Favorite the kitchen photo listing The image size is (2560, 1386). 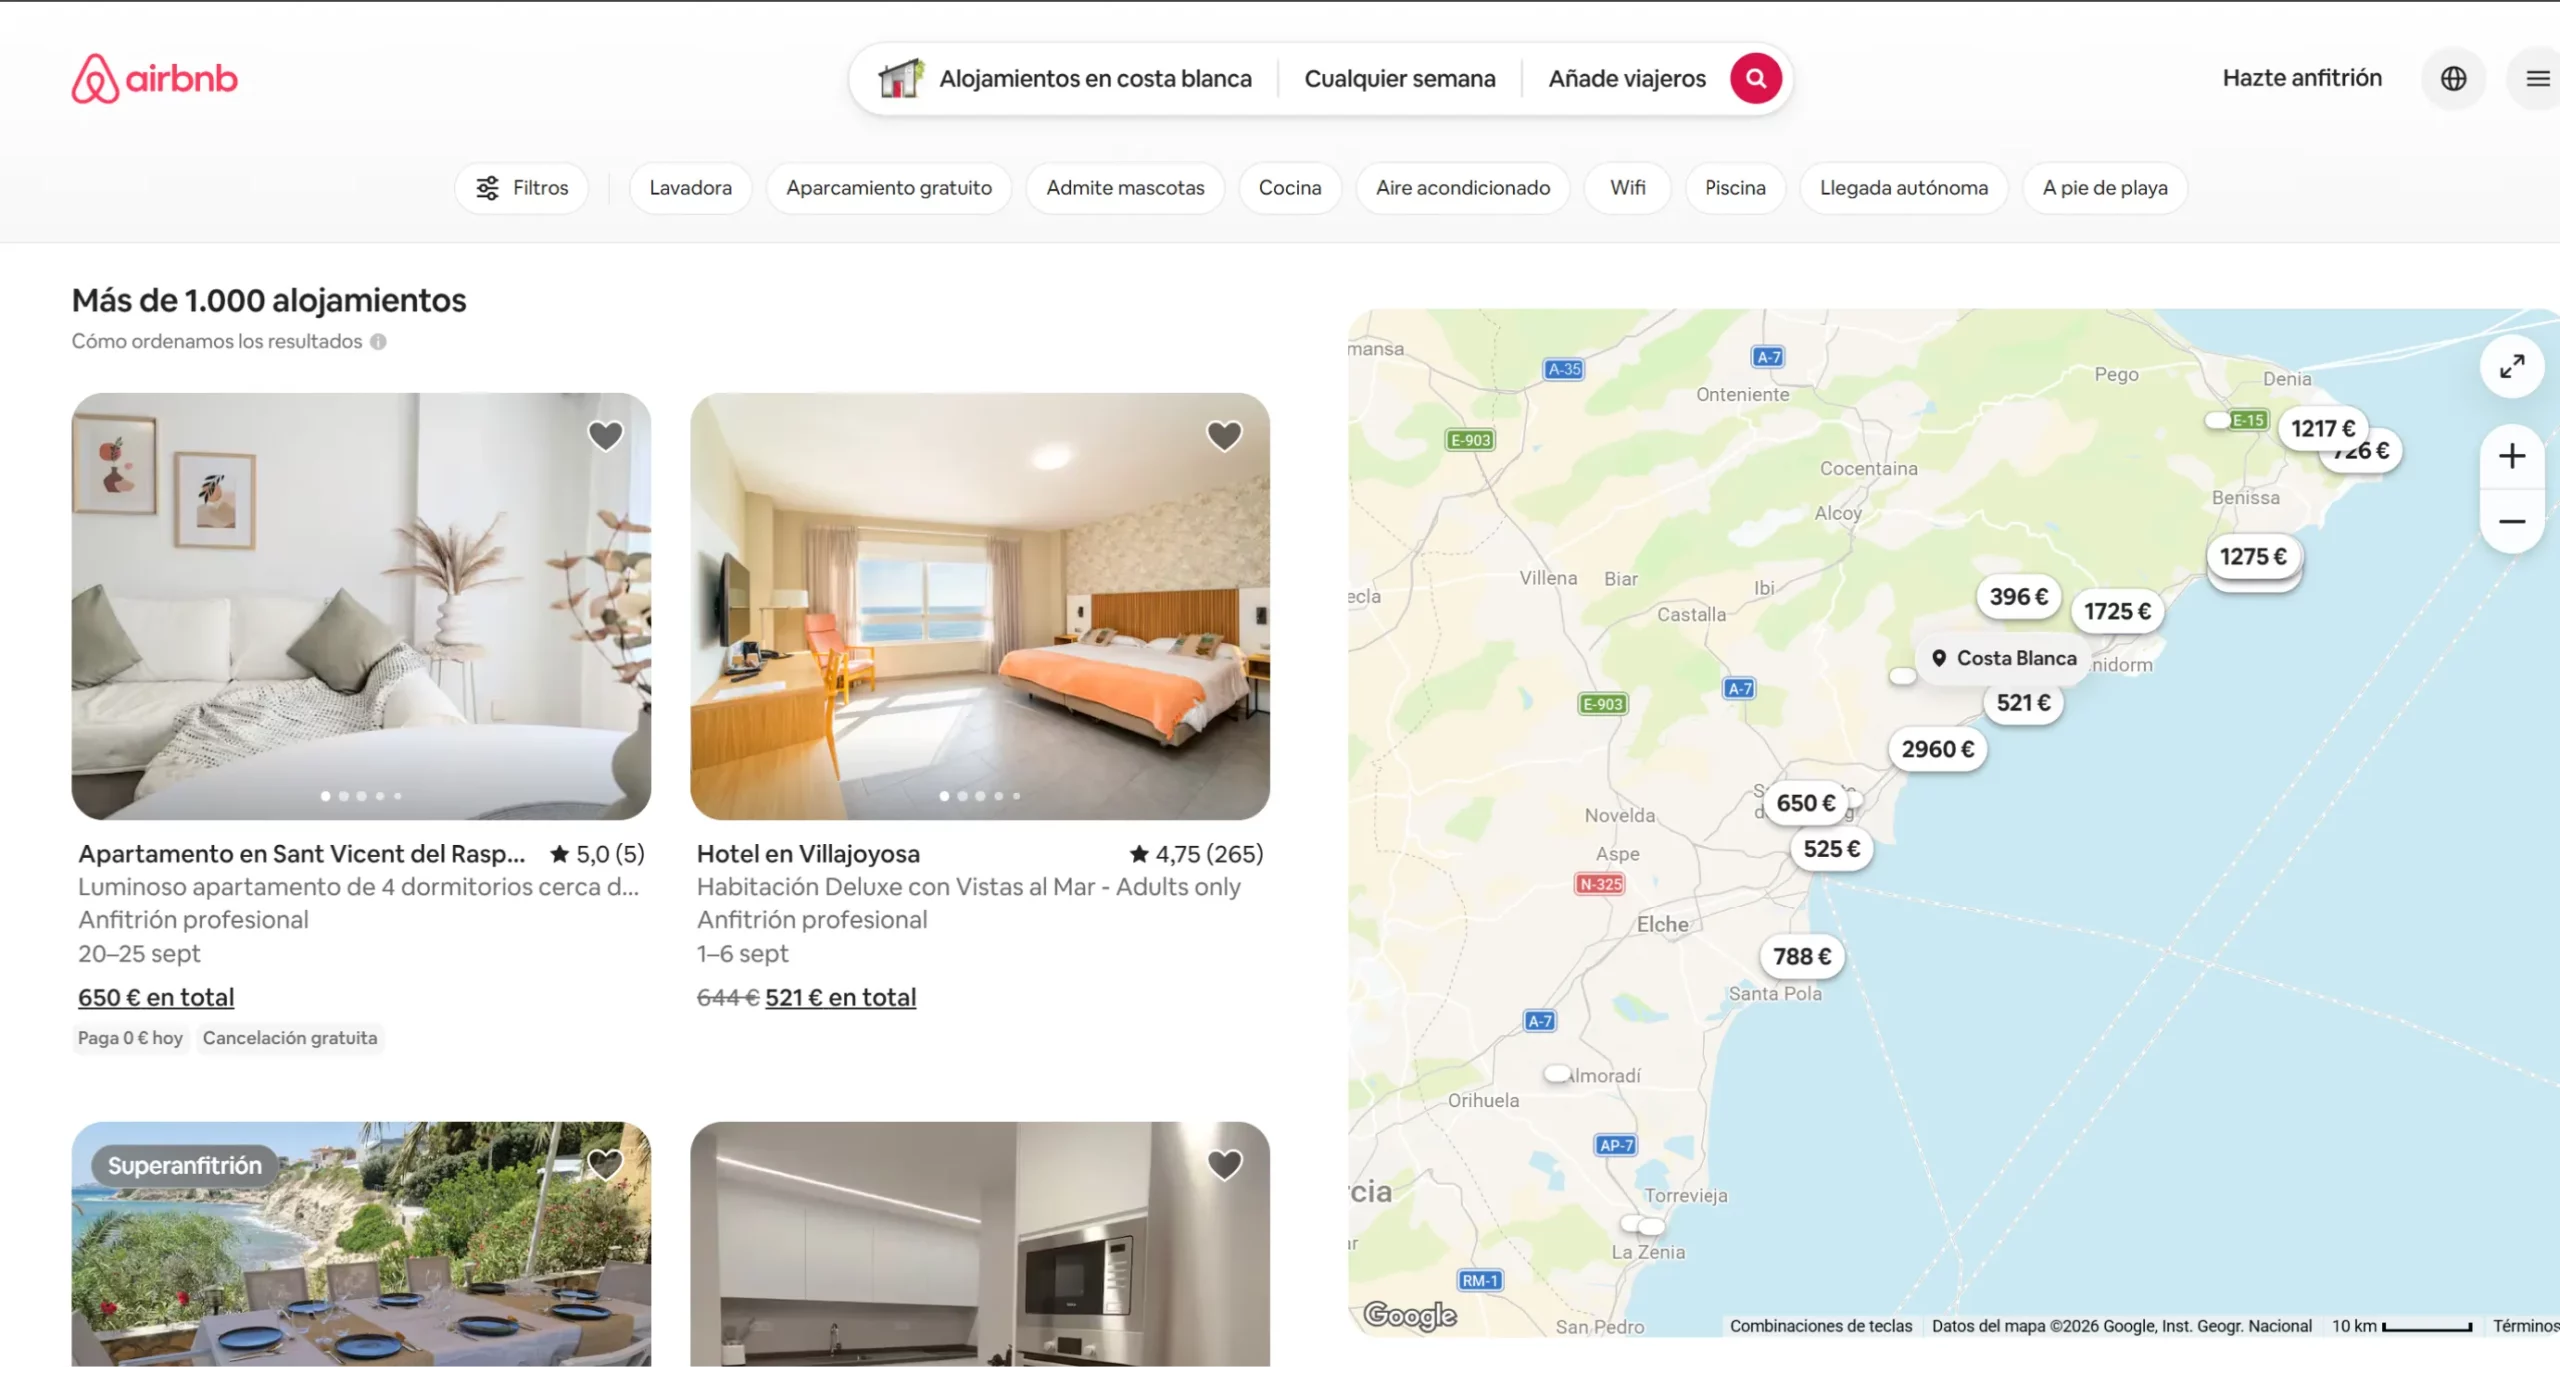point(1224,1164)
